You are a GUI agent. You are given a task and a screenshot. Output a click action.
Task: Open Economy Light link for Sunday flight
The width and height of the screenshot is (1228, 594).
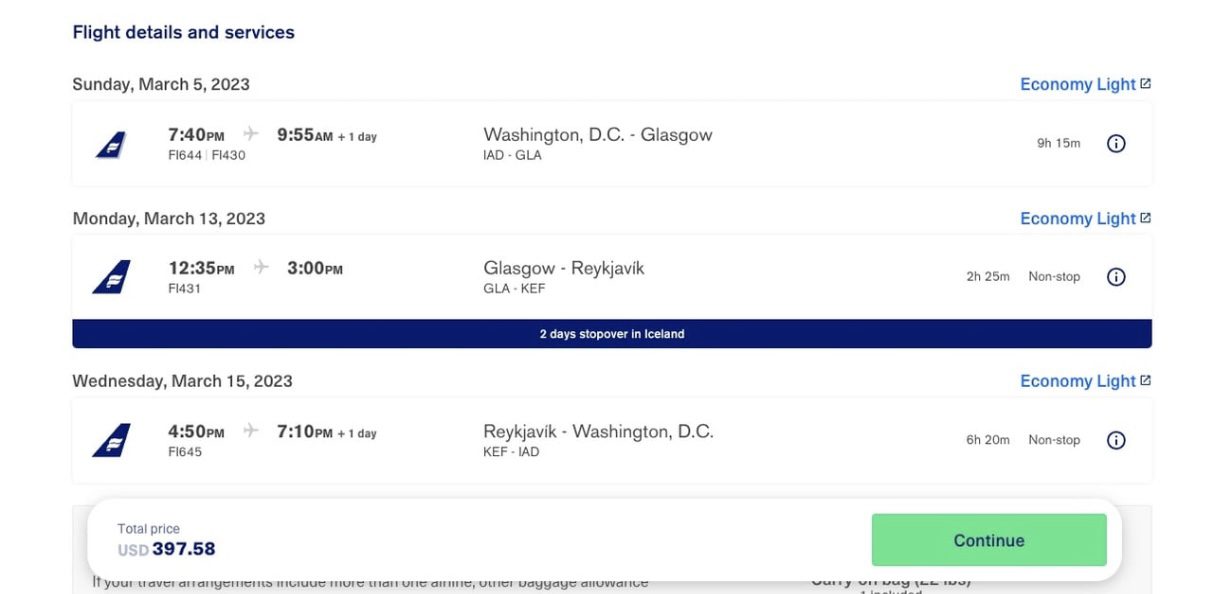coord(1077,85)
